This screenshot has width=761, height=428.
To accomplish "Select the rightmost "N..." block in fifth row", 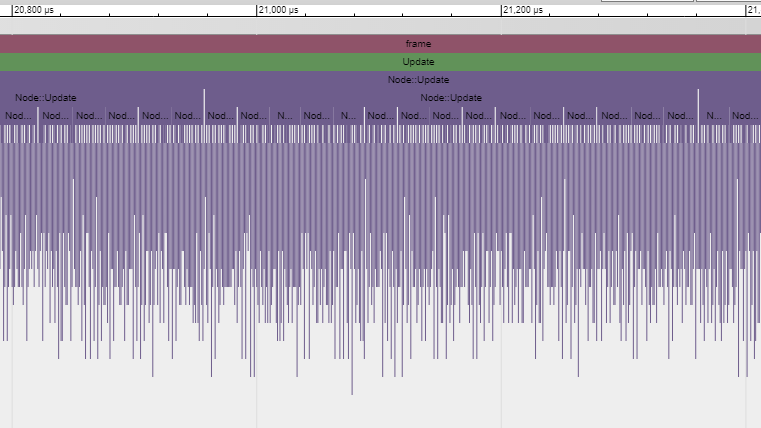I will tap(714, 116).
